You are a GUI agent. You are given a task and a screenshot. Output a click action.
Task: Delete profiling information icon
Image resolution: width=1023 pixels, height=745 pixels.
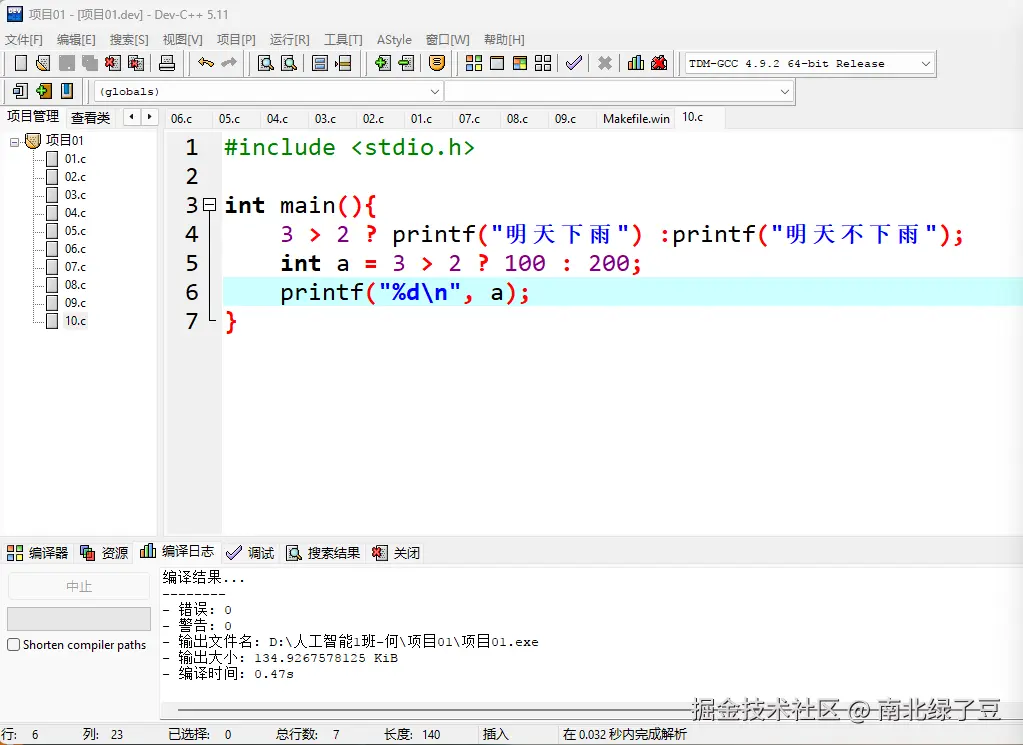[659, 63]
